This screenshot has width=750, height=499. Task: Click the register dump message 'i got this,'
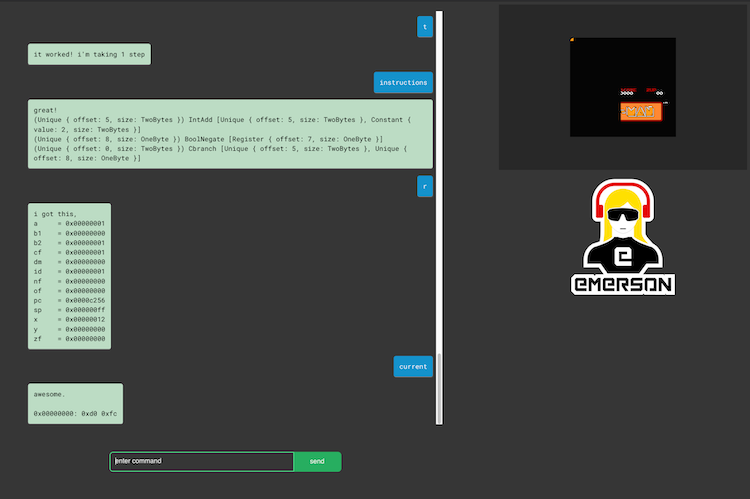pos(69,276)
